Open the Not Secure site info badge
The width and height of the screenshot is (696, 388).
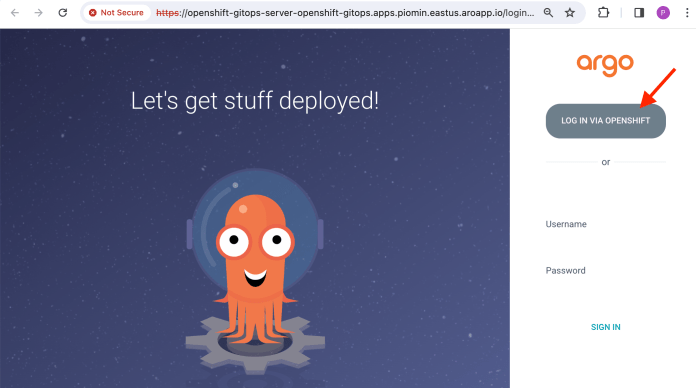pyautogui.click(x=116, y=12)
